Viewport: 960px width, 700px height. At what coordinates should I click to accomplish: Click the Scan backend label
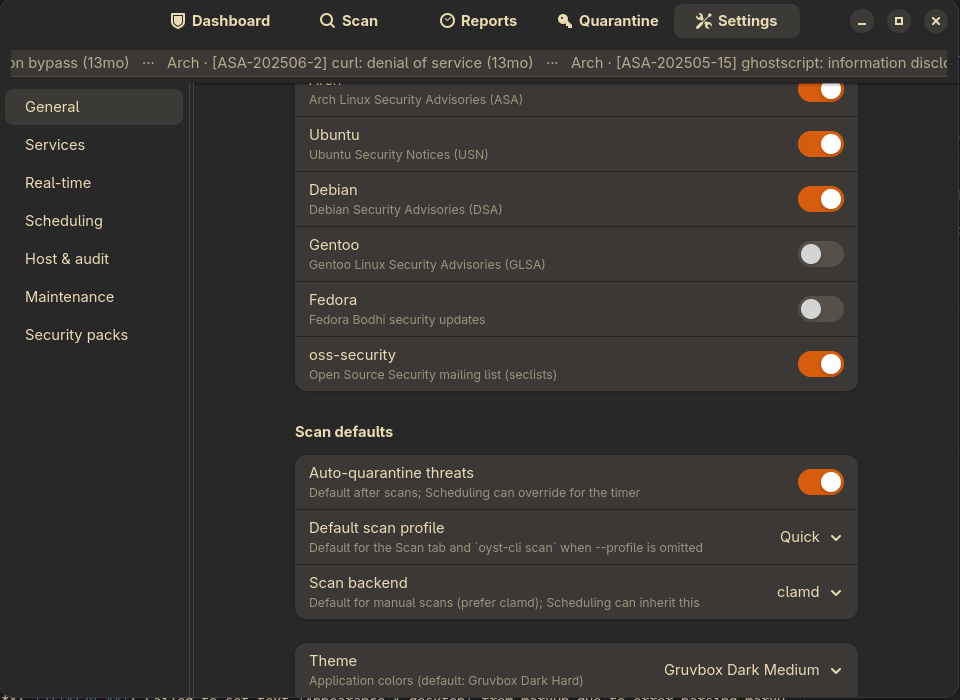[358, 583]
